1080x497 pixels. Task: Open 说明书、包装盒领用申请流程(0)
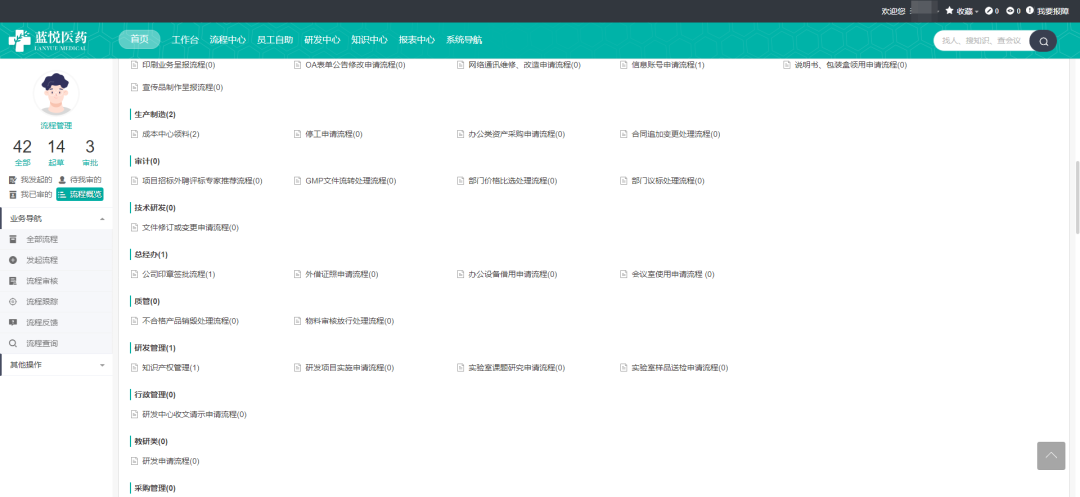pos(851,65)
